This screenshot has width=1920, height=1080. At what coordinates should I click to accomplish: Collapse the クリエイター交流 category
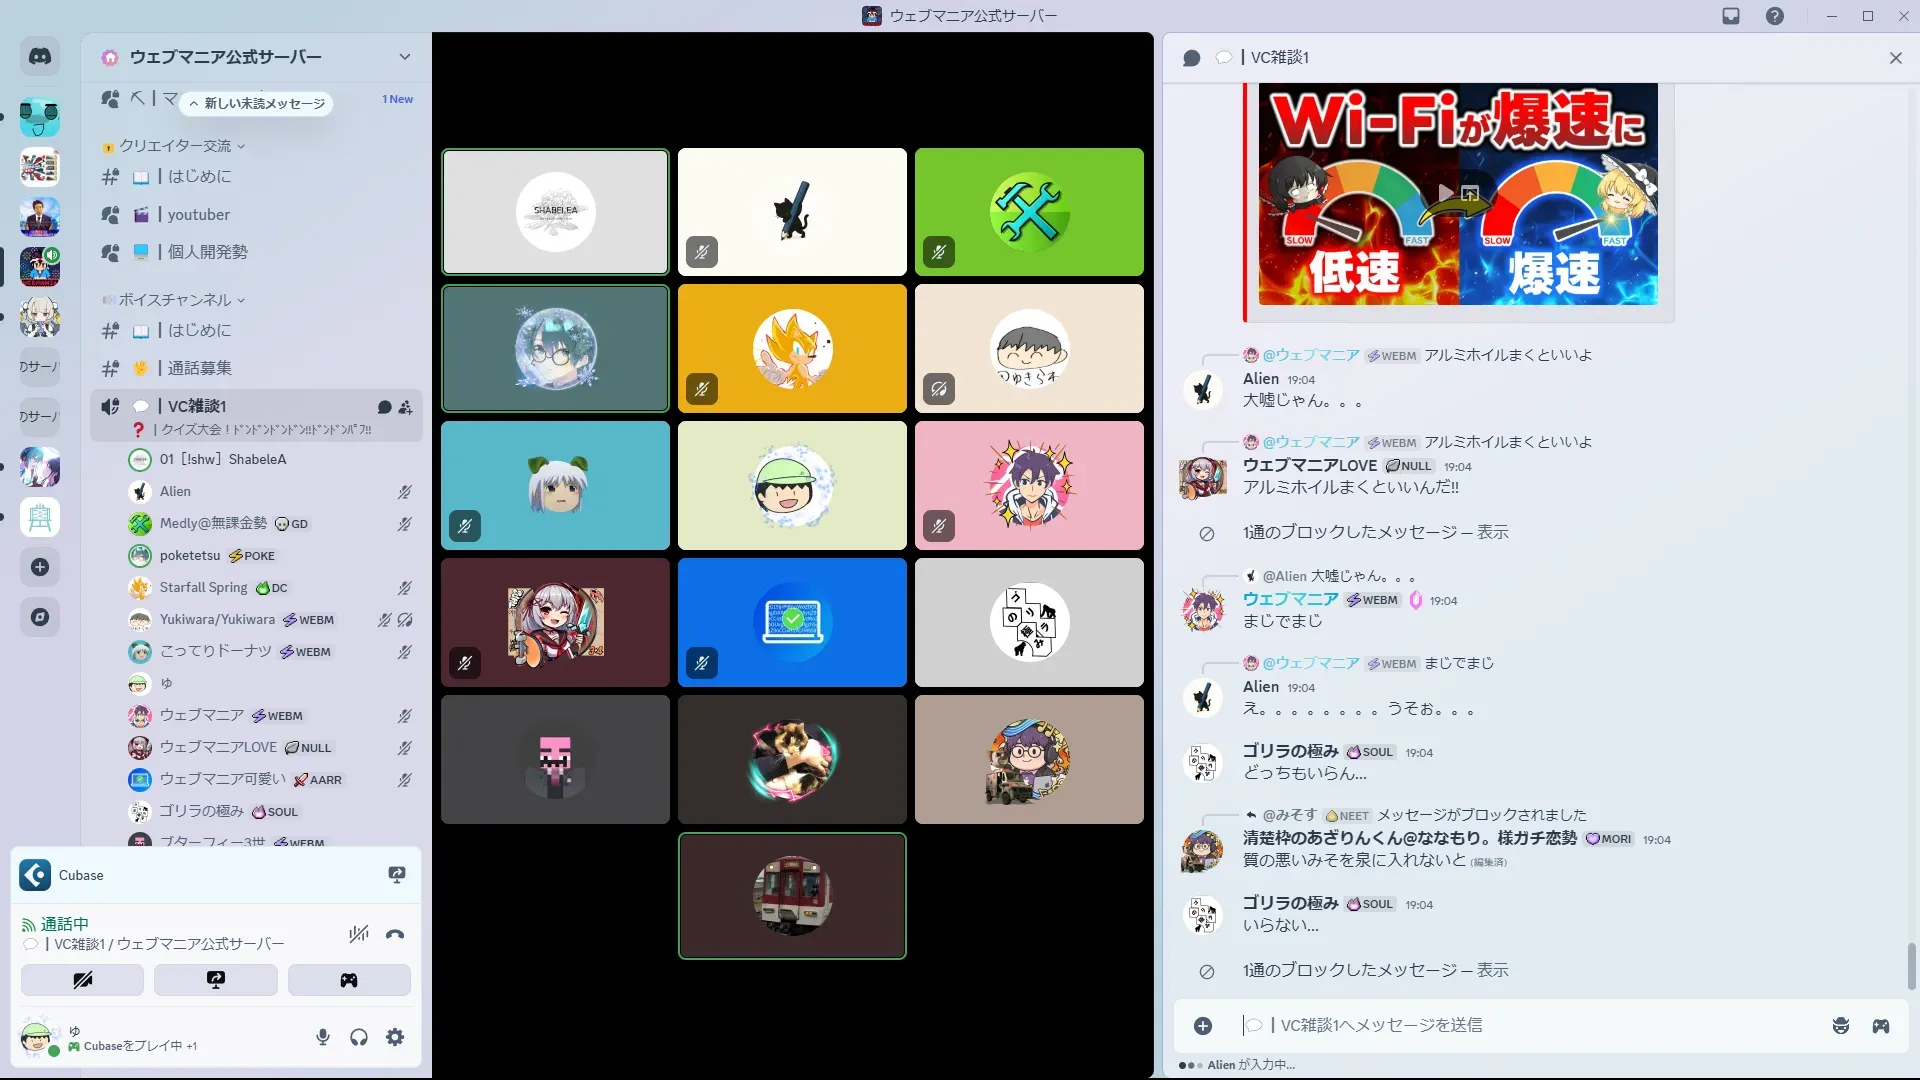(x=176, y=146)
